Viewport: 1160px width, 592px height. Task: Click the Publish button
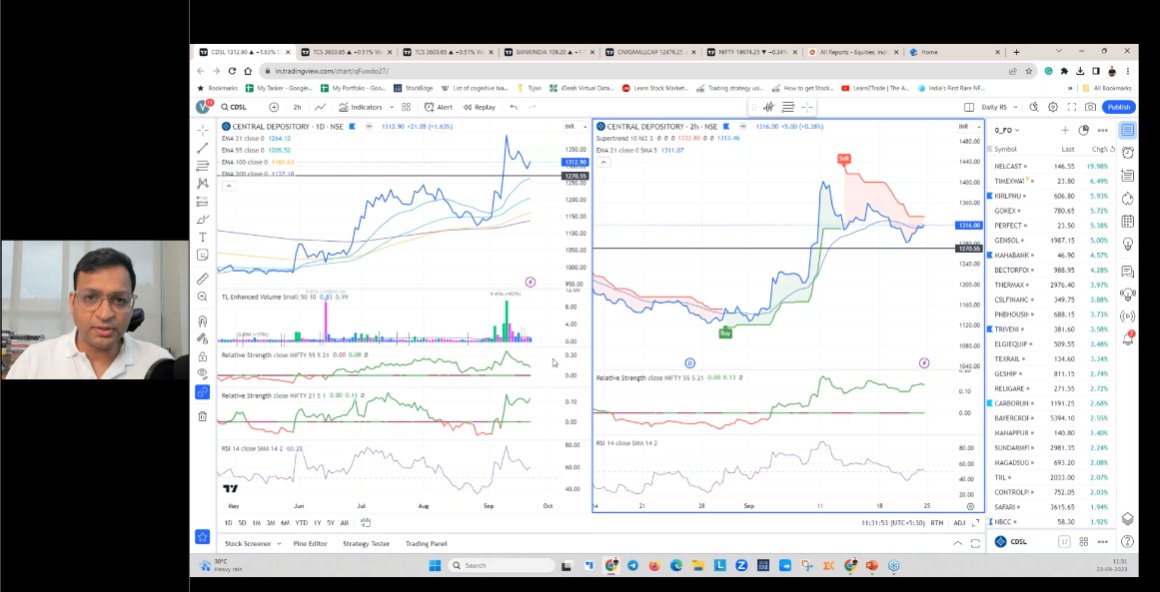[1119, 107]
